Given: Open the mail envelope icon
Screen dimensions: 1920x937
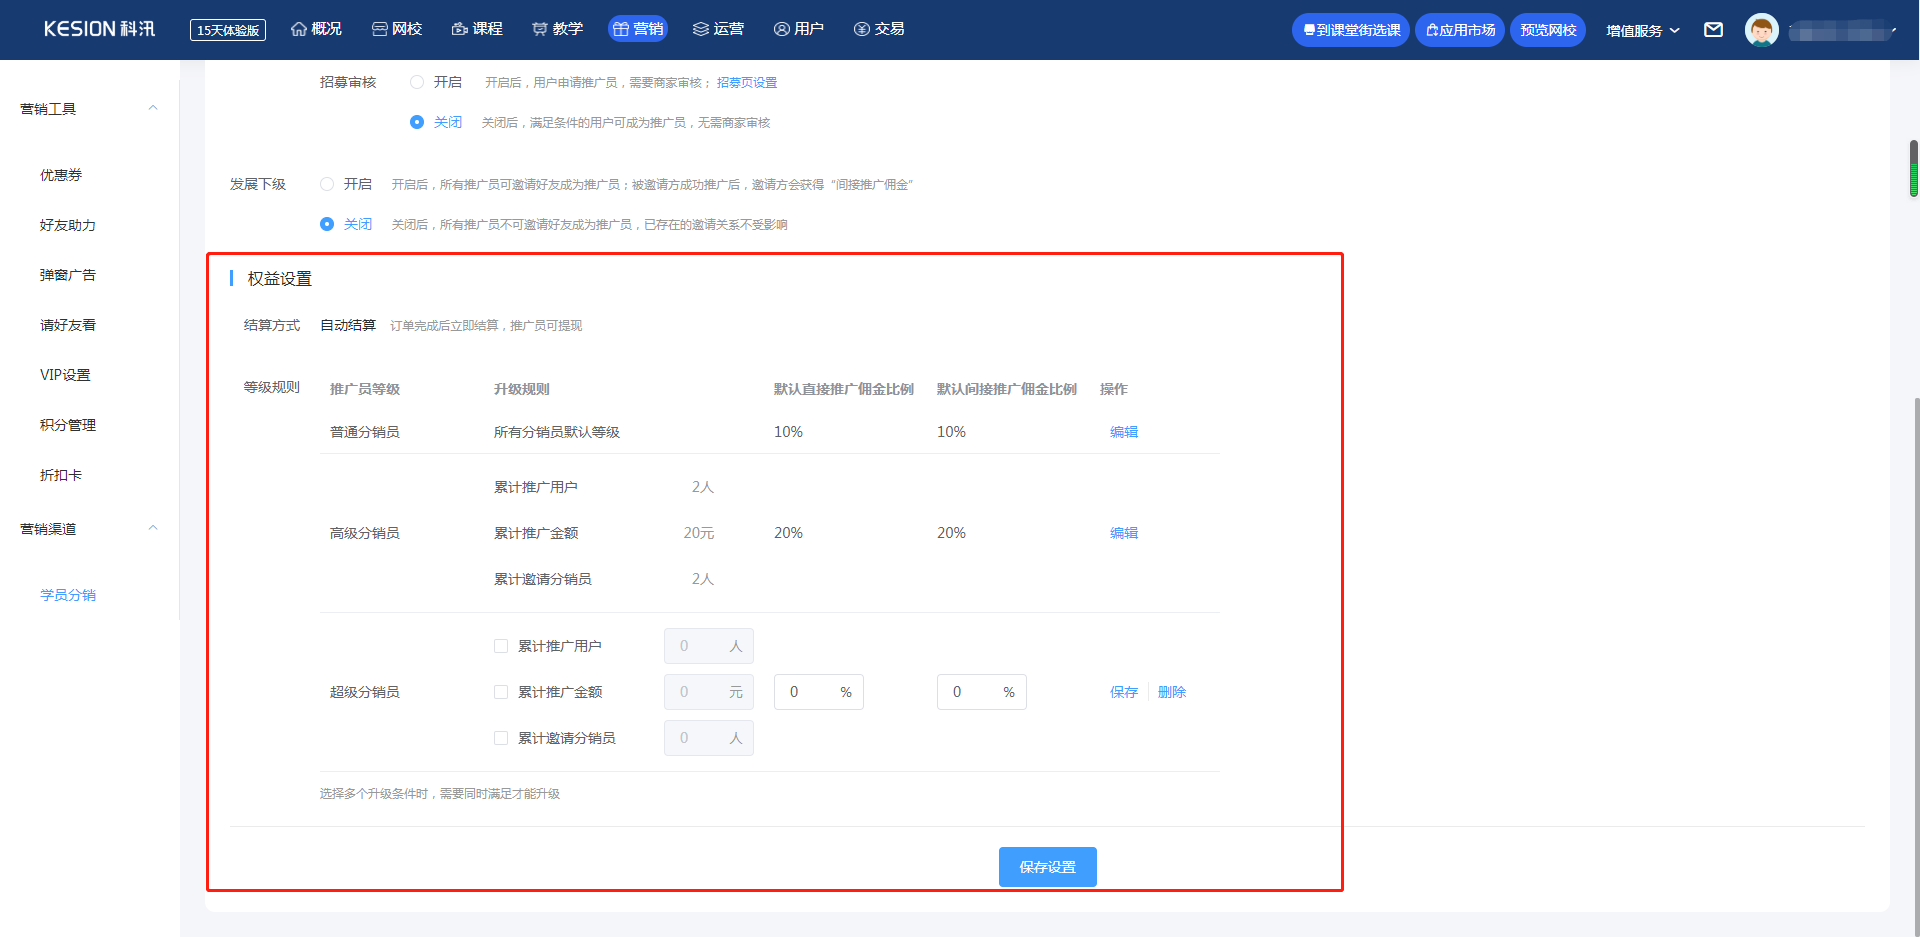Looking at the screenshot, I should 1714,30.
